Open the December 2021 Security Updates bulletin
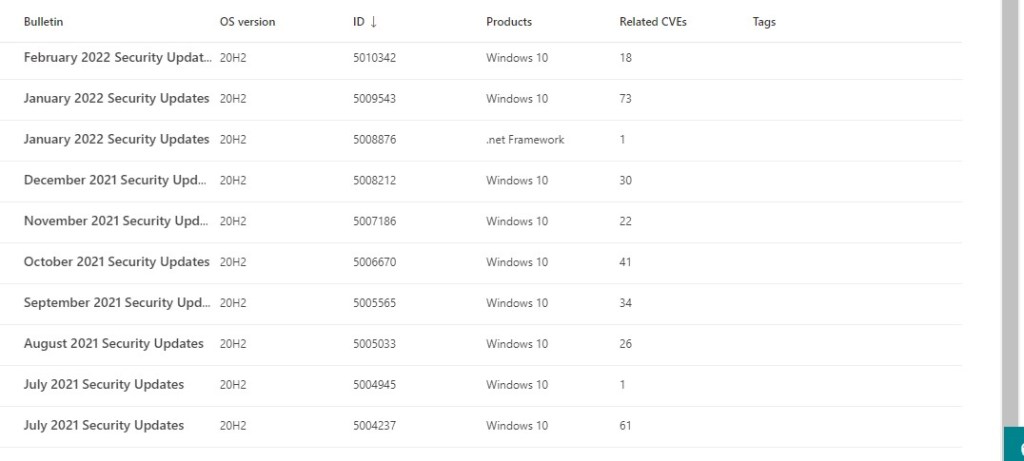Screen dimensions: 1024x461 116,181
